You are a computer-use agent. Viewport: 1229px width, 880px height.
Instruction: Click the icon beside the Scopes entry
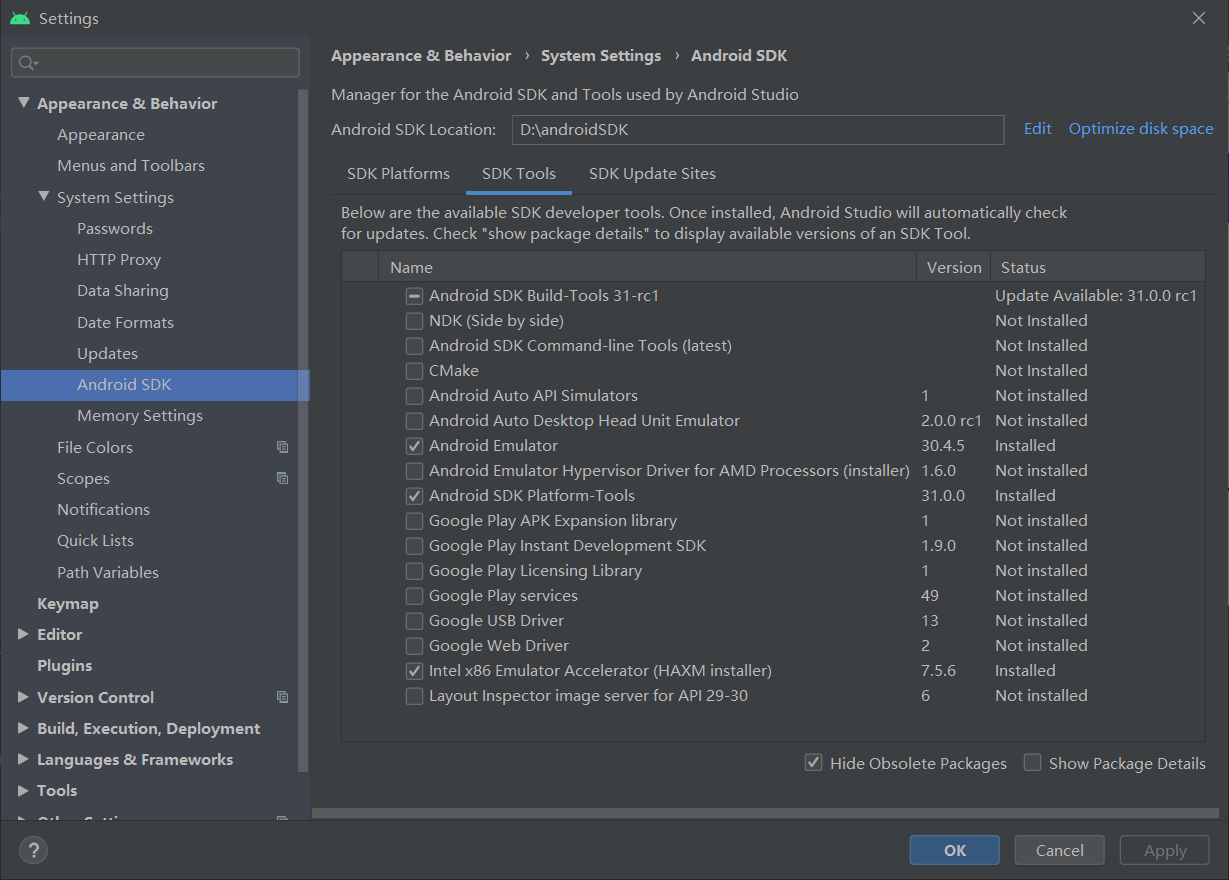(281, 478)
